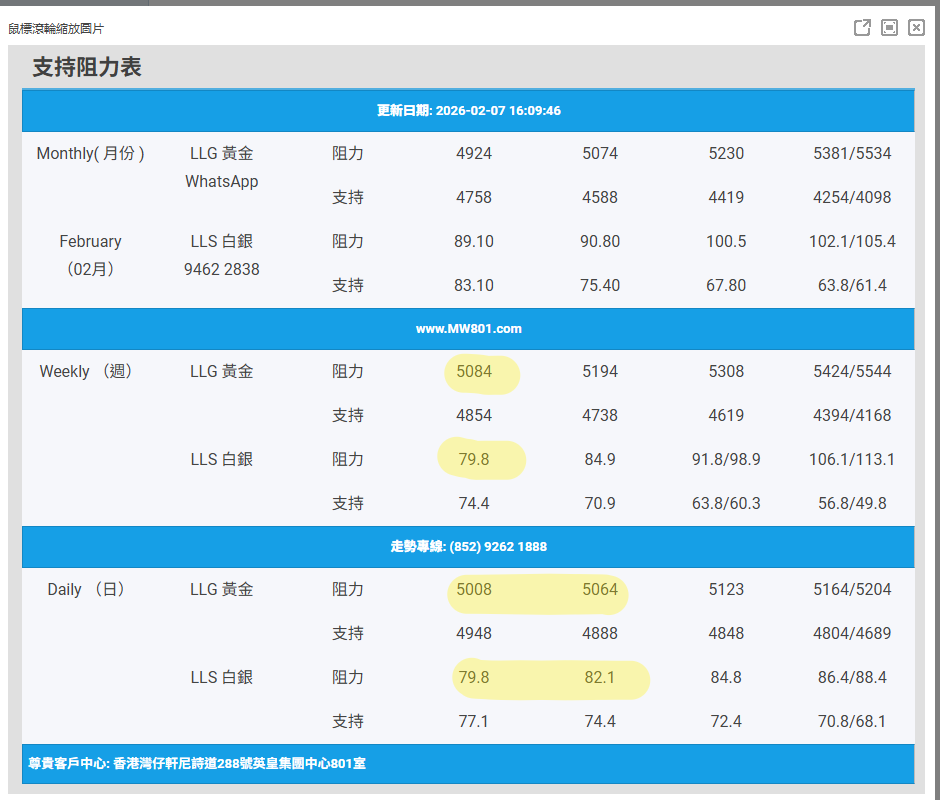940x800 pixels.
Task: Select monthly gold resistance value 5381/5534
Action: coord(852,154)
